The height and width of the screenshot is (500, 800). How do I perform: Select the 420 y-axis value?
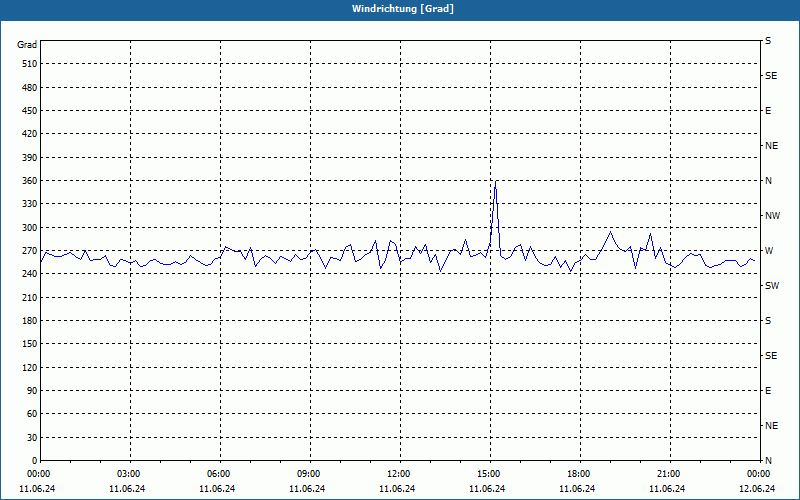pos(30,134)
